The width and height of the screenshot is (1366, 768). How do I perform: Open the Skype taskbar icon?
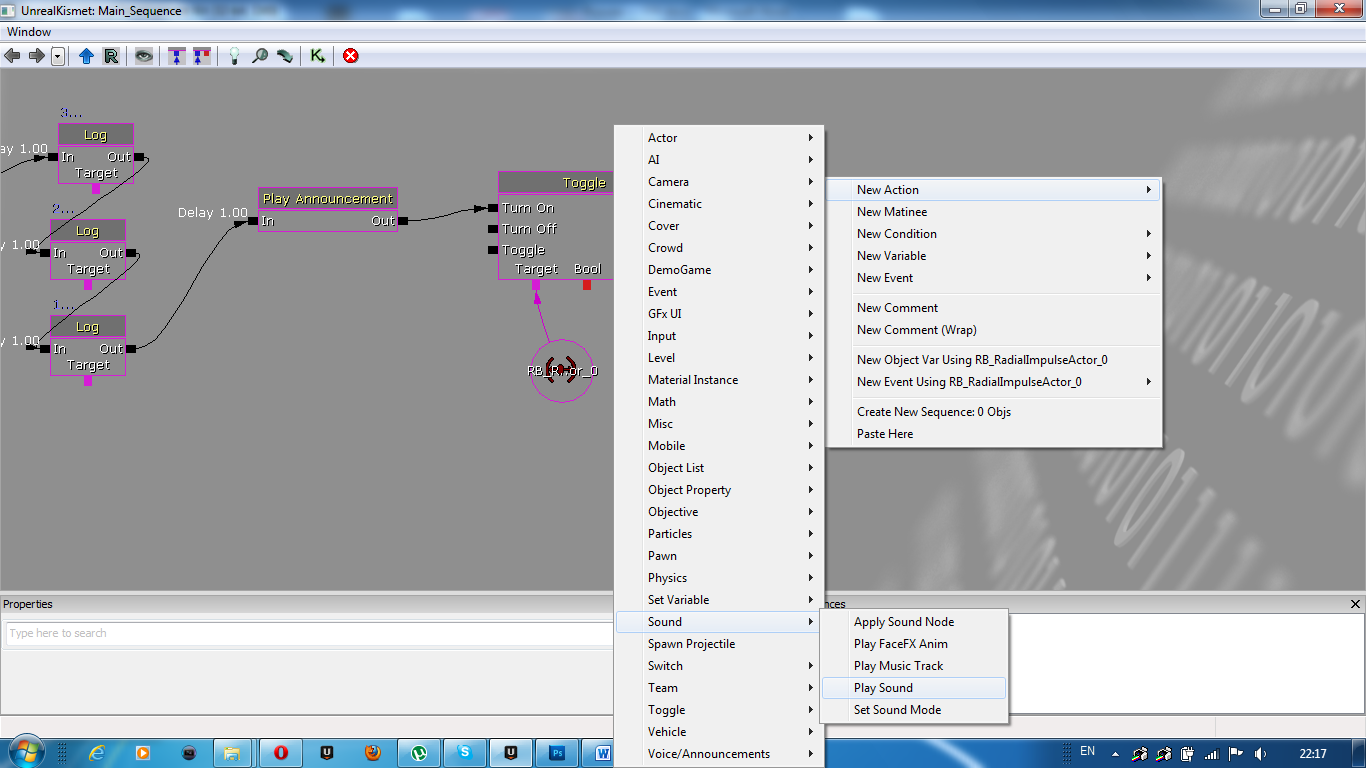coord(465,753)
